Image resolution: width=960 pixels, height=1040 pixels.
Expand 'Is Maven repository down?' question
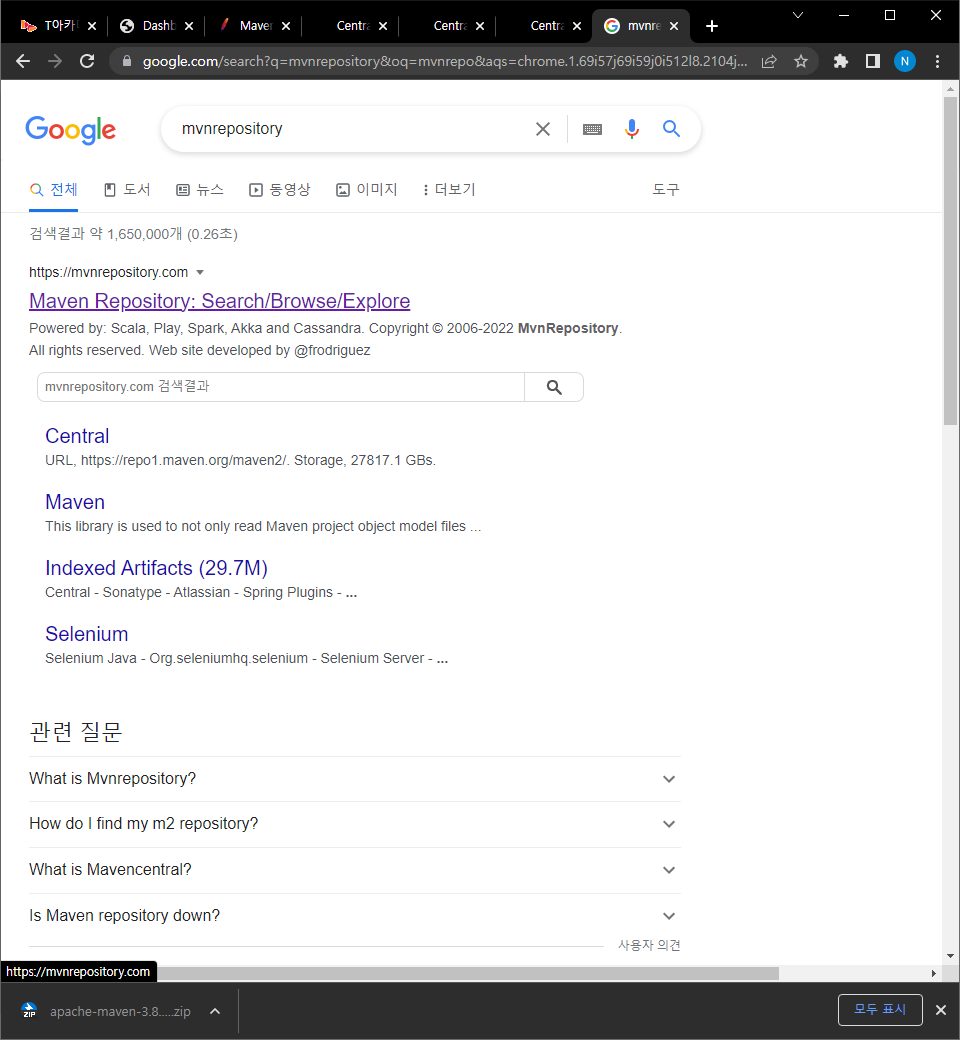(355, 915)
